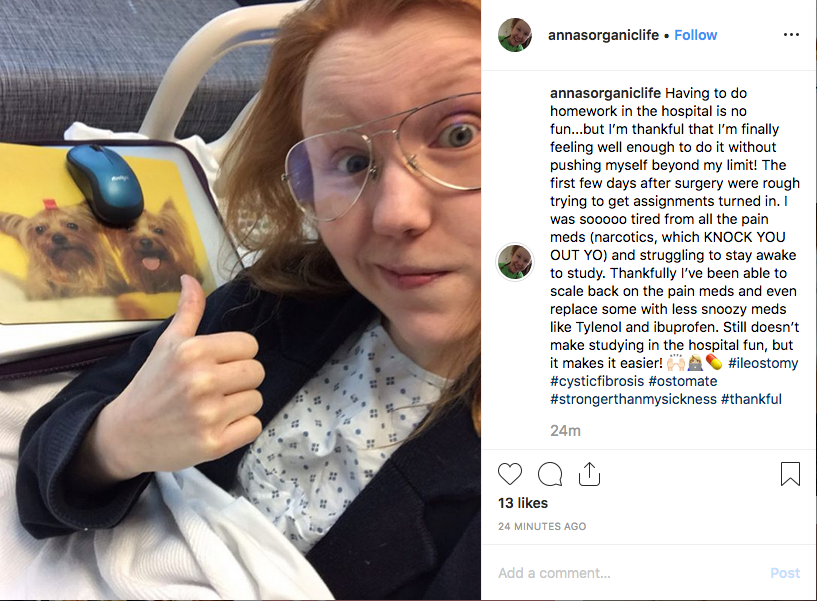817x601 pixels.
Task: Click the header profile avatar
Action: pos(515,35)
